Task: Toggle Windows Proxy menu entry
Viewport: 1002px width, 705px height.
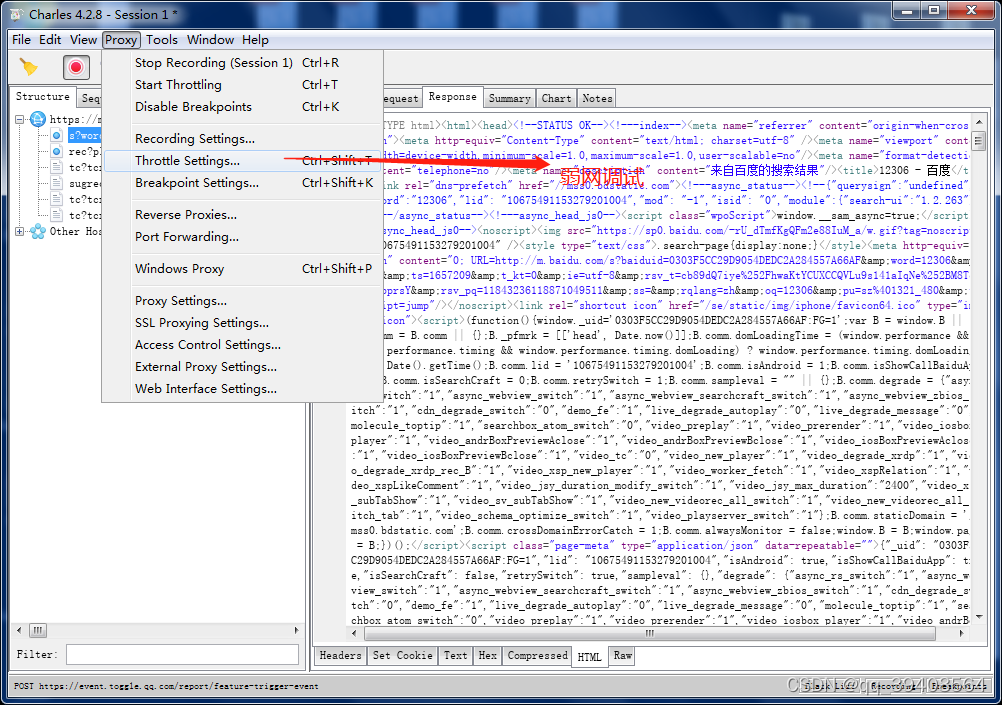Action: 242,268
